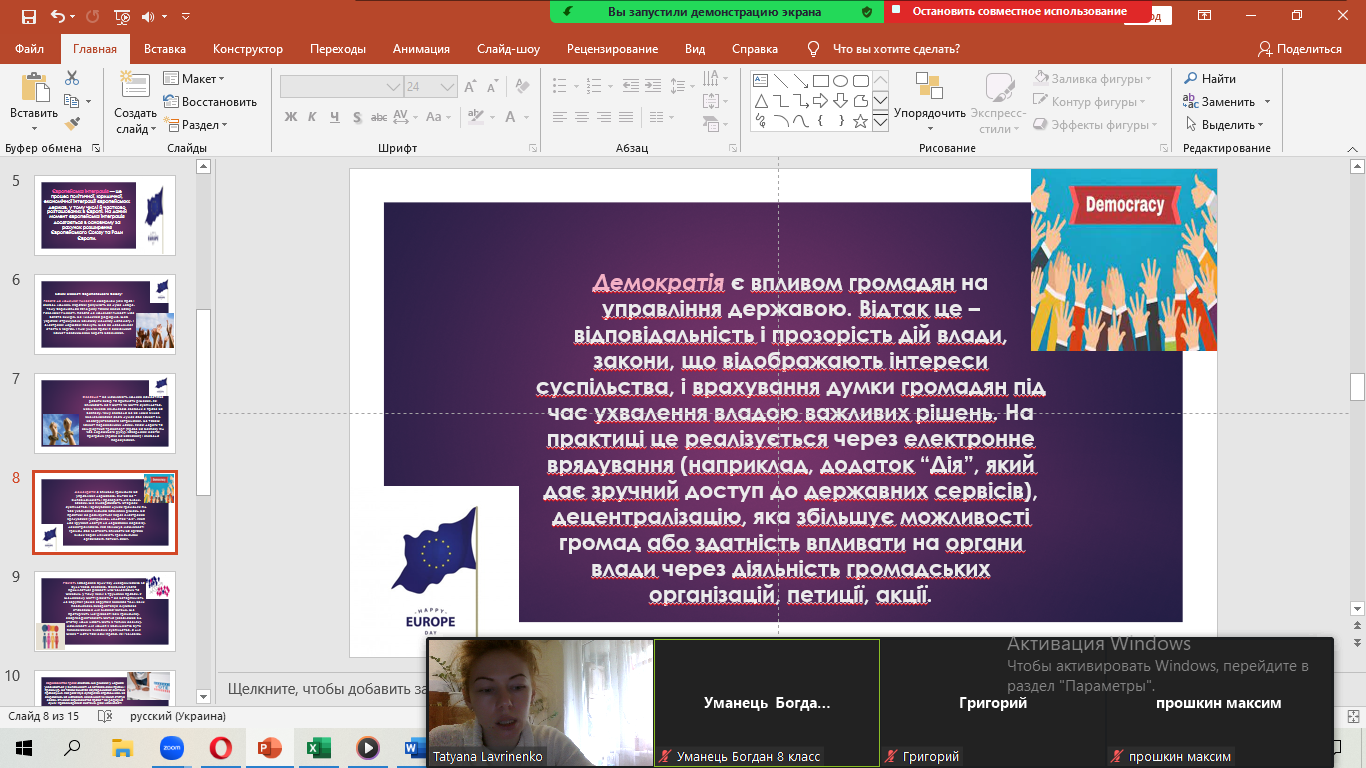
Task: Select slide 7 thumbnail
Action: (105, 413)
